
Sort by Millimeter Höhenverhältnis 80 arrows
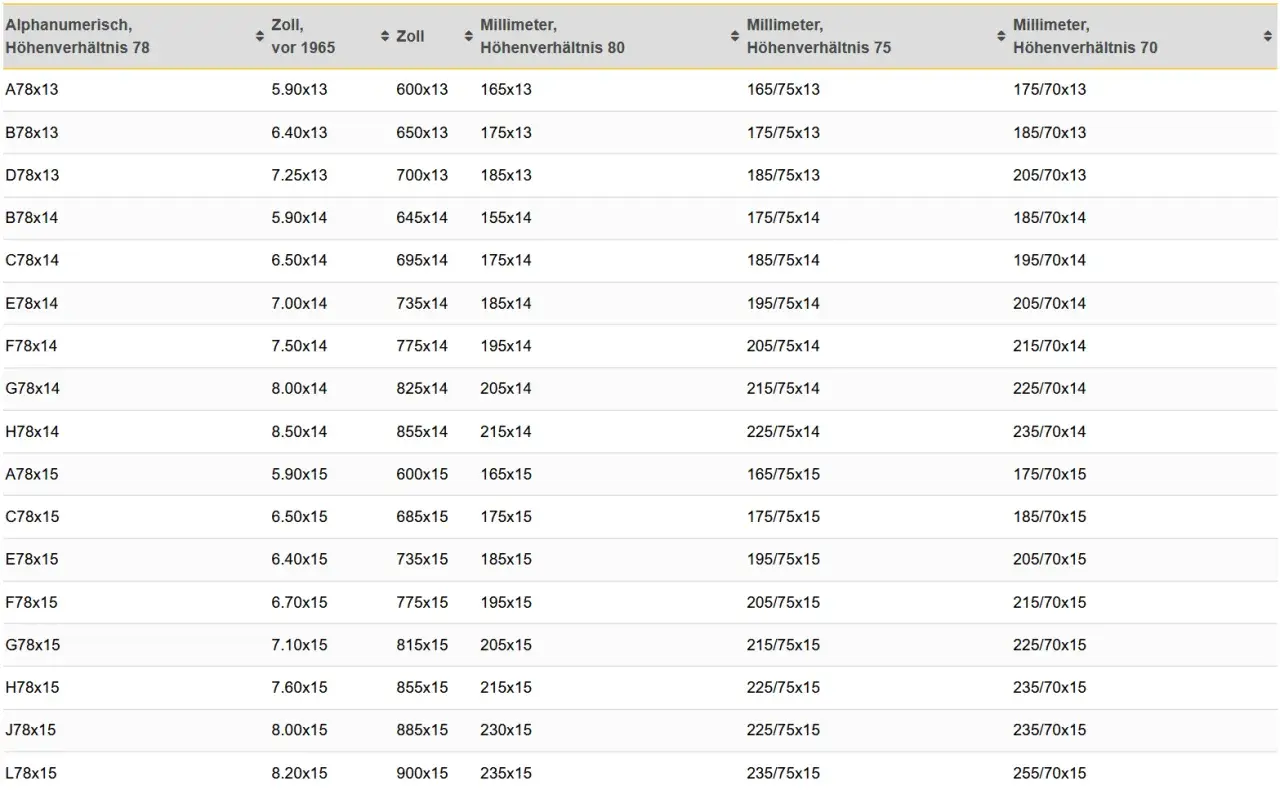tap(735, 36)
